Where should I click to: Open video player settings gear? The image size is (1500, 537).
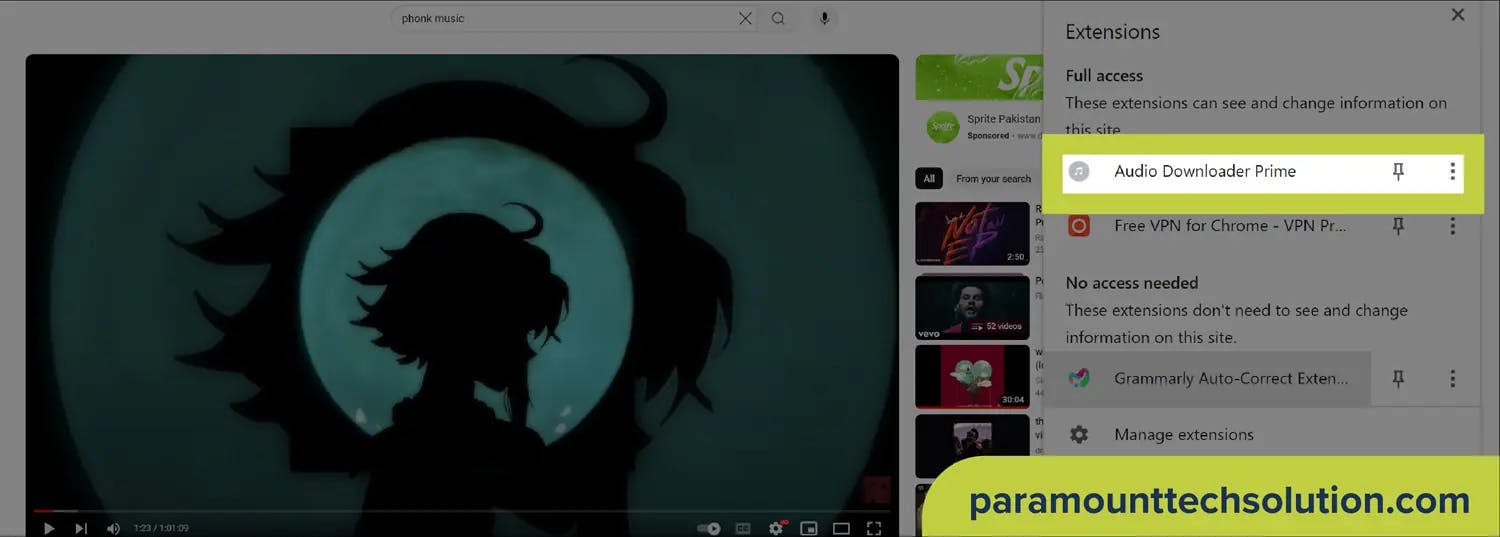pyautogui.click(x=776, y=528)
